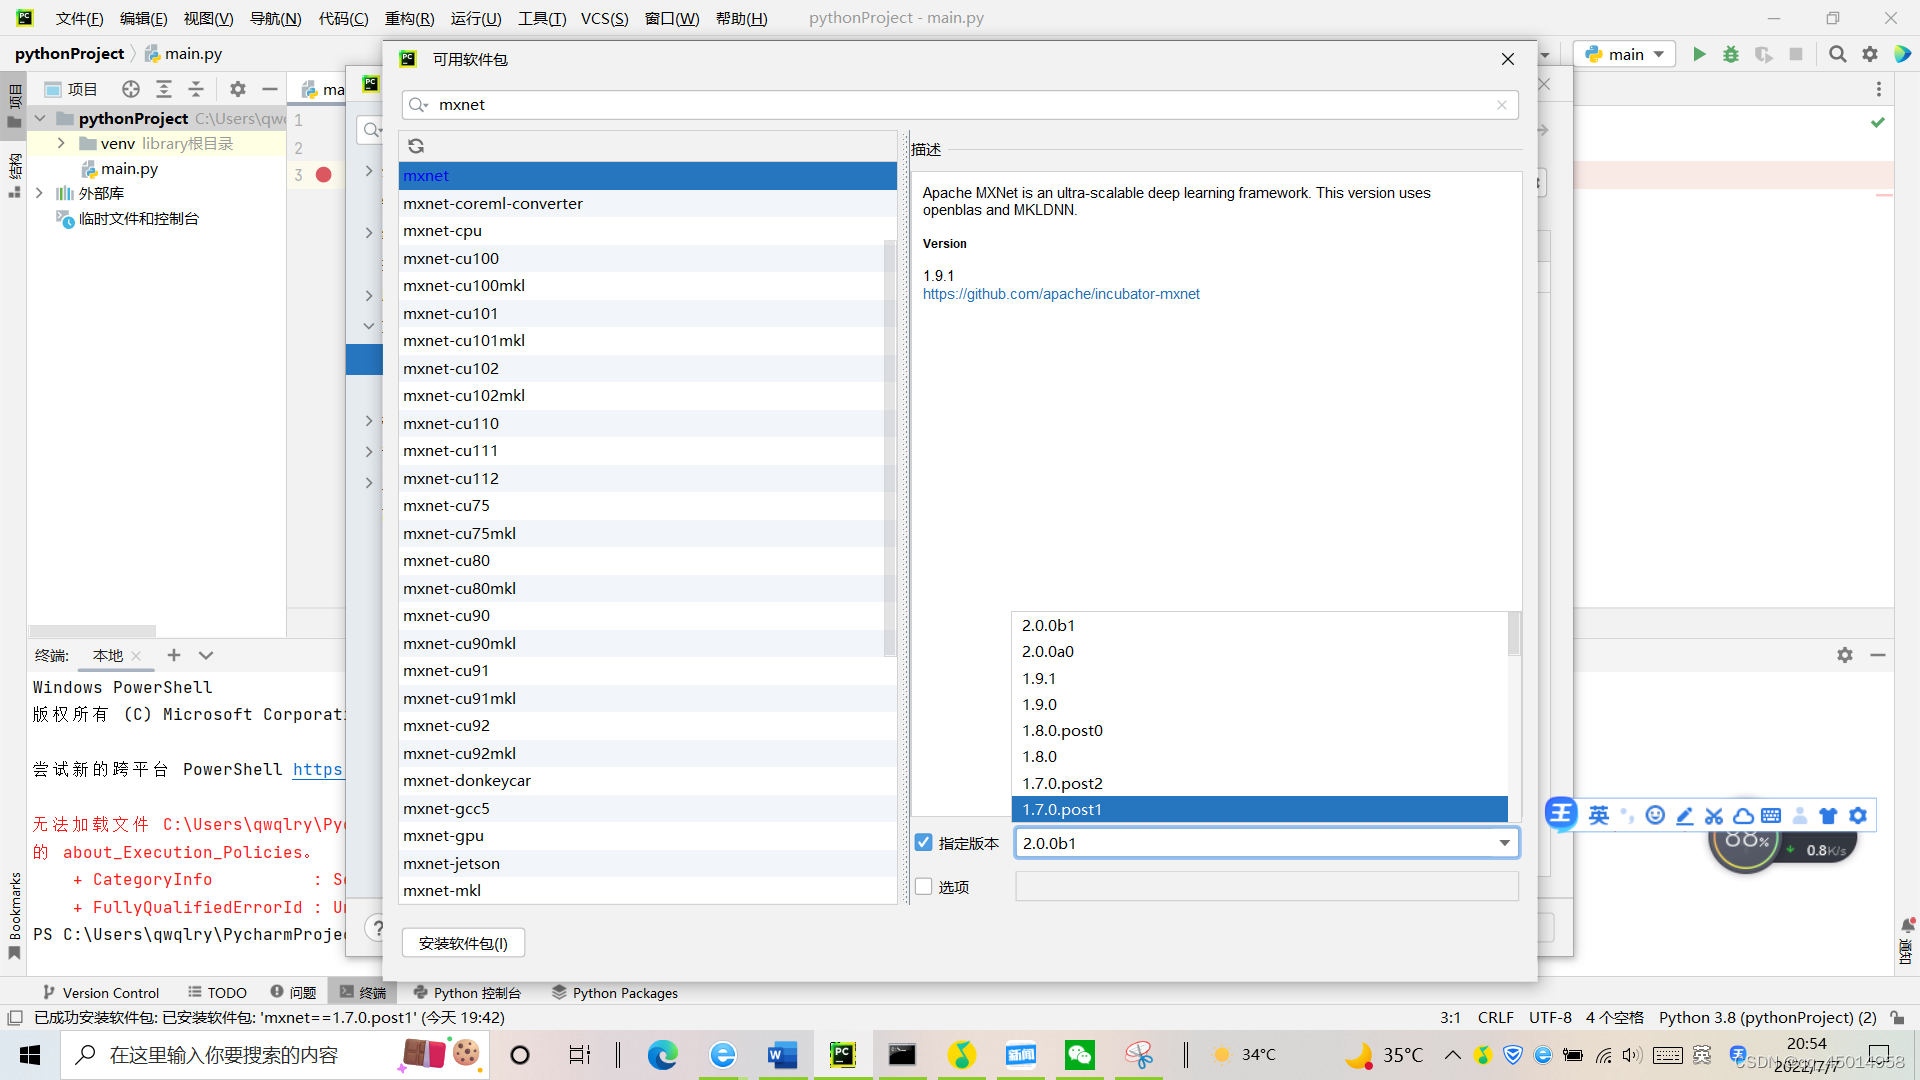Expand the venv folder node
The width and height of the screenshot is (1920, 1080).
click(x=61, y=143)
